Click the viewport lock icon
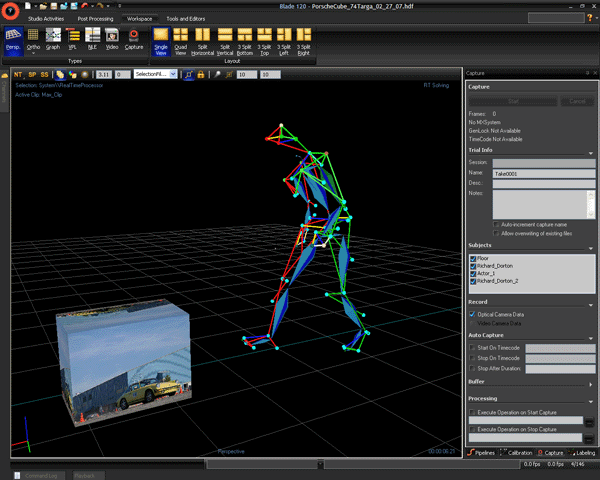The width and height of the screenshot is (600, 480). tap(201, 75)
